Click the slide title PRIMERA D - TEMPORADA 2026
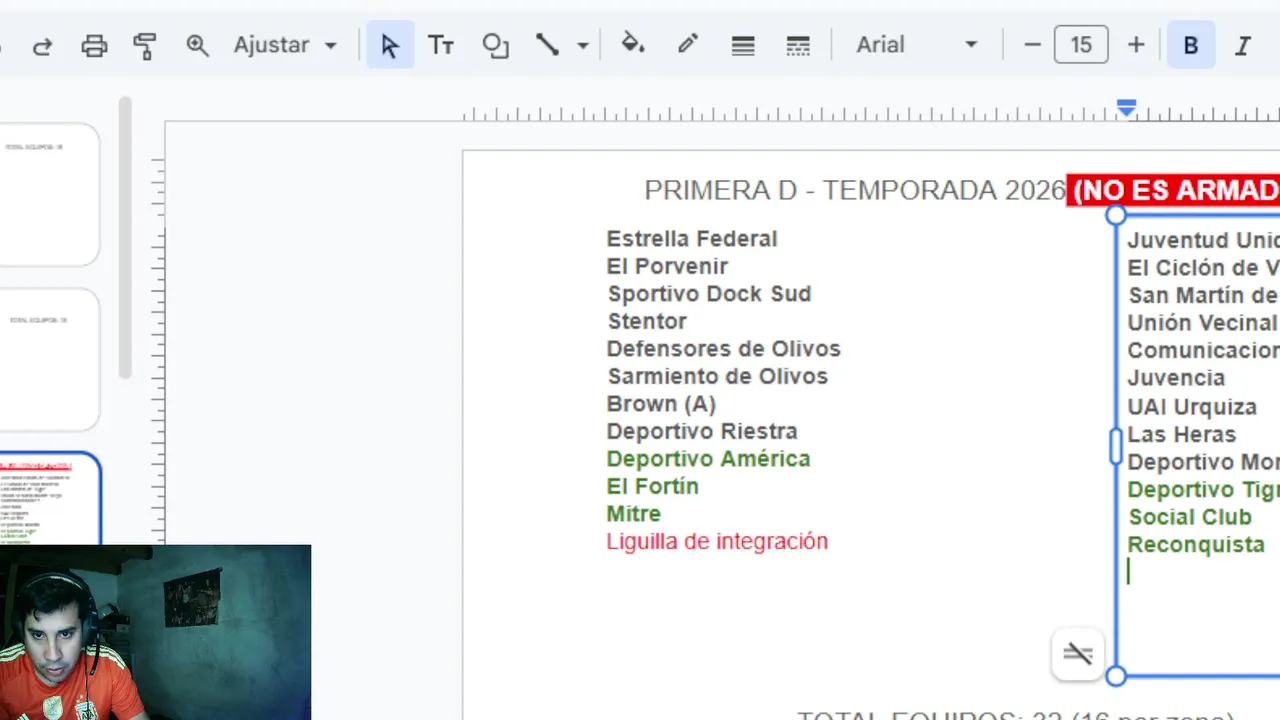The image size is (1280, 720). tap(855, 190)
